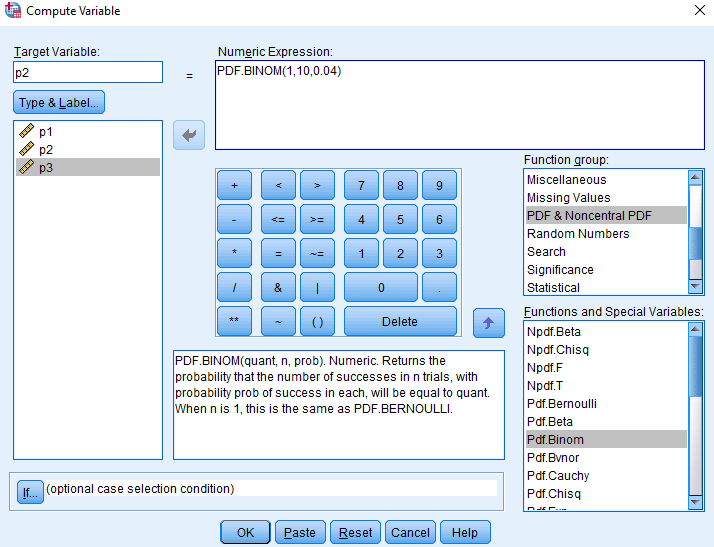Select variable p1 in the variable list

(46, 131)
